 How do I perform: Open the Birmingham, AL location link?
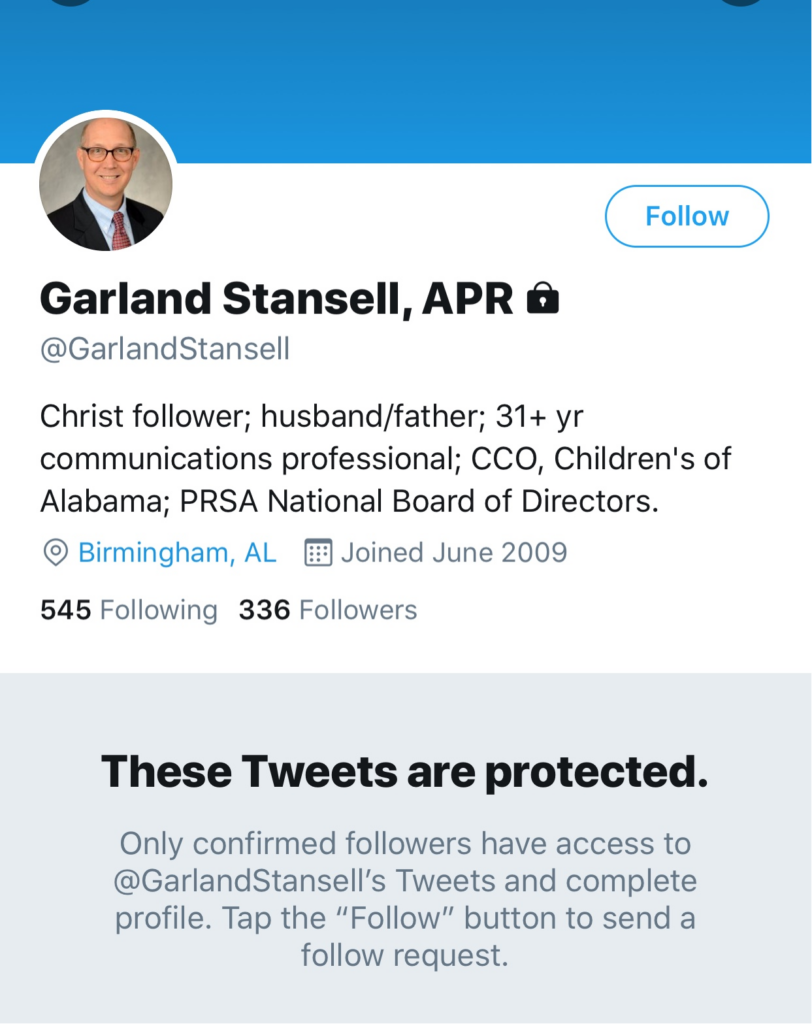[177, 552]
